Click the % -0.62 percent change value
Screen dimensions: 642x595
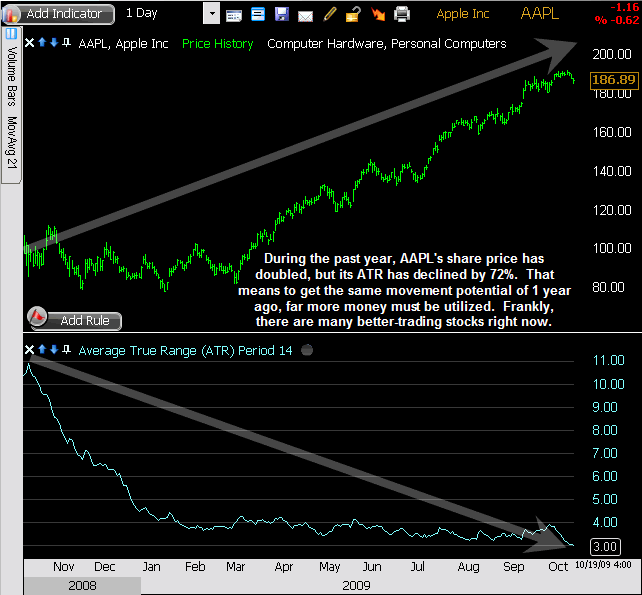617,20
